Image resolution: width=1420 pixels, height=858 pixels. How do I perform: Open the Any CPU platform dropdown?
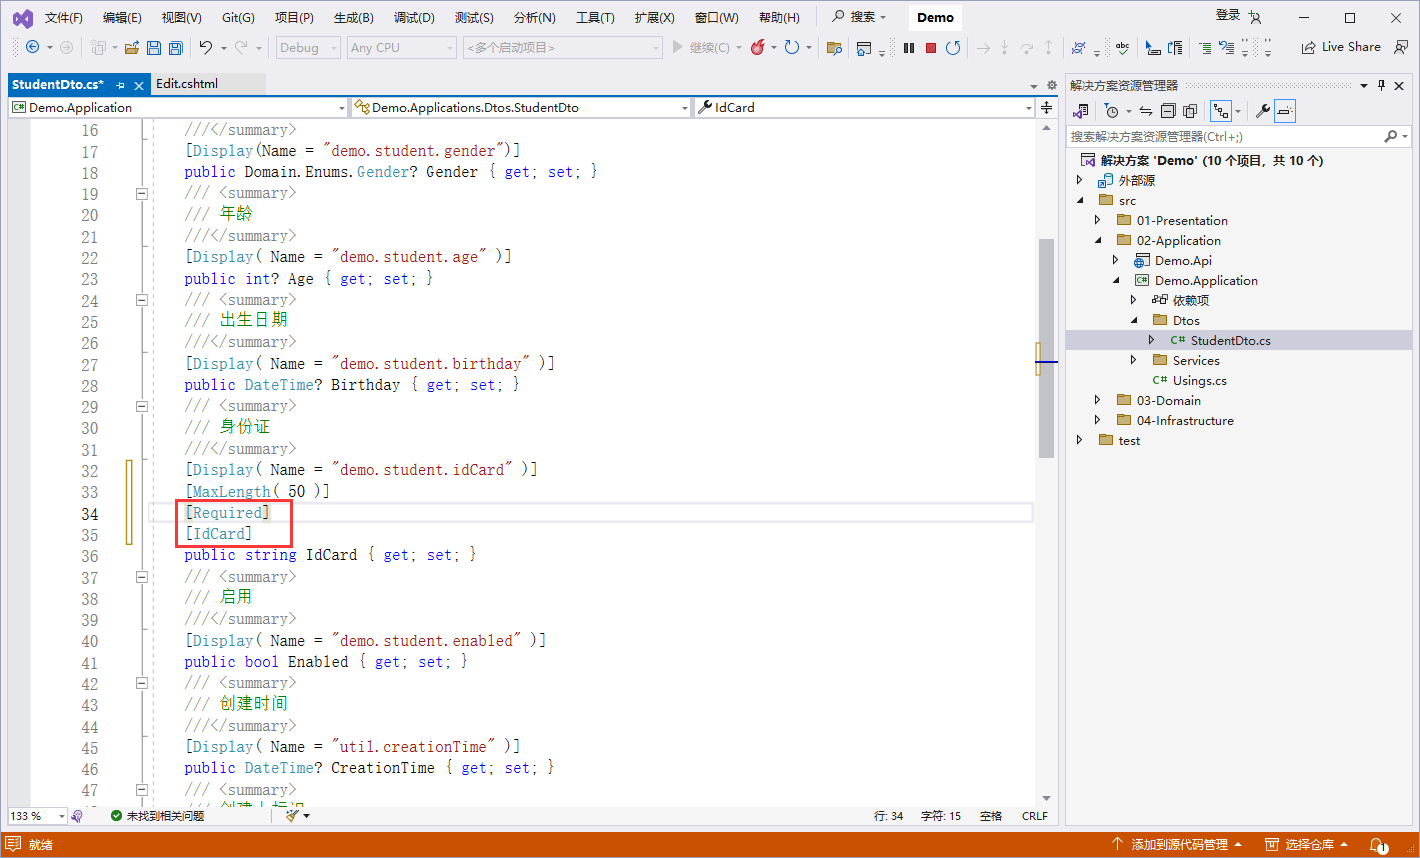402,47
